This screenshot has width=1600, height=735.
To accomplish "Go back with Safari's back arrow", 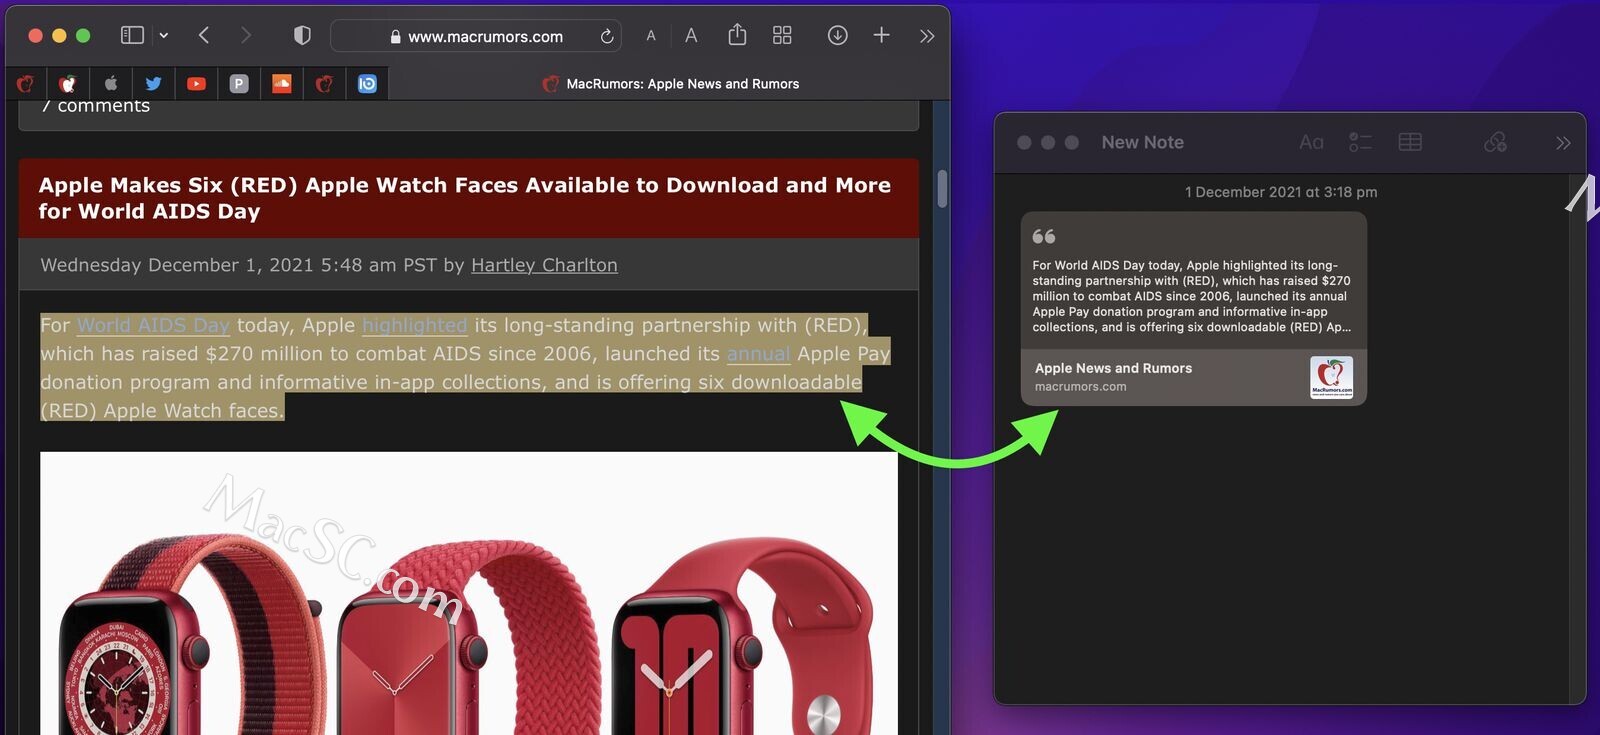I will [204, 35].
